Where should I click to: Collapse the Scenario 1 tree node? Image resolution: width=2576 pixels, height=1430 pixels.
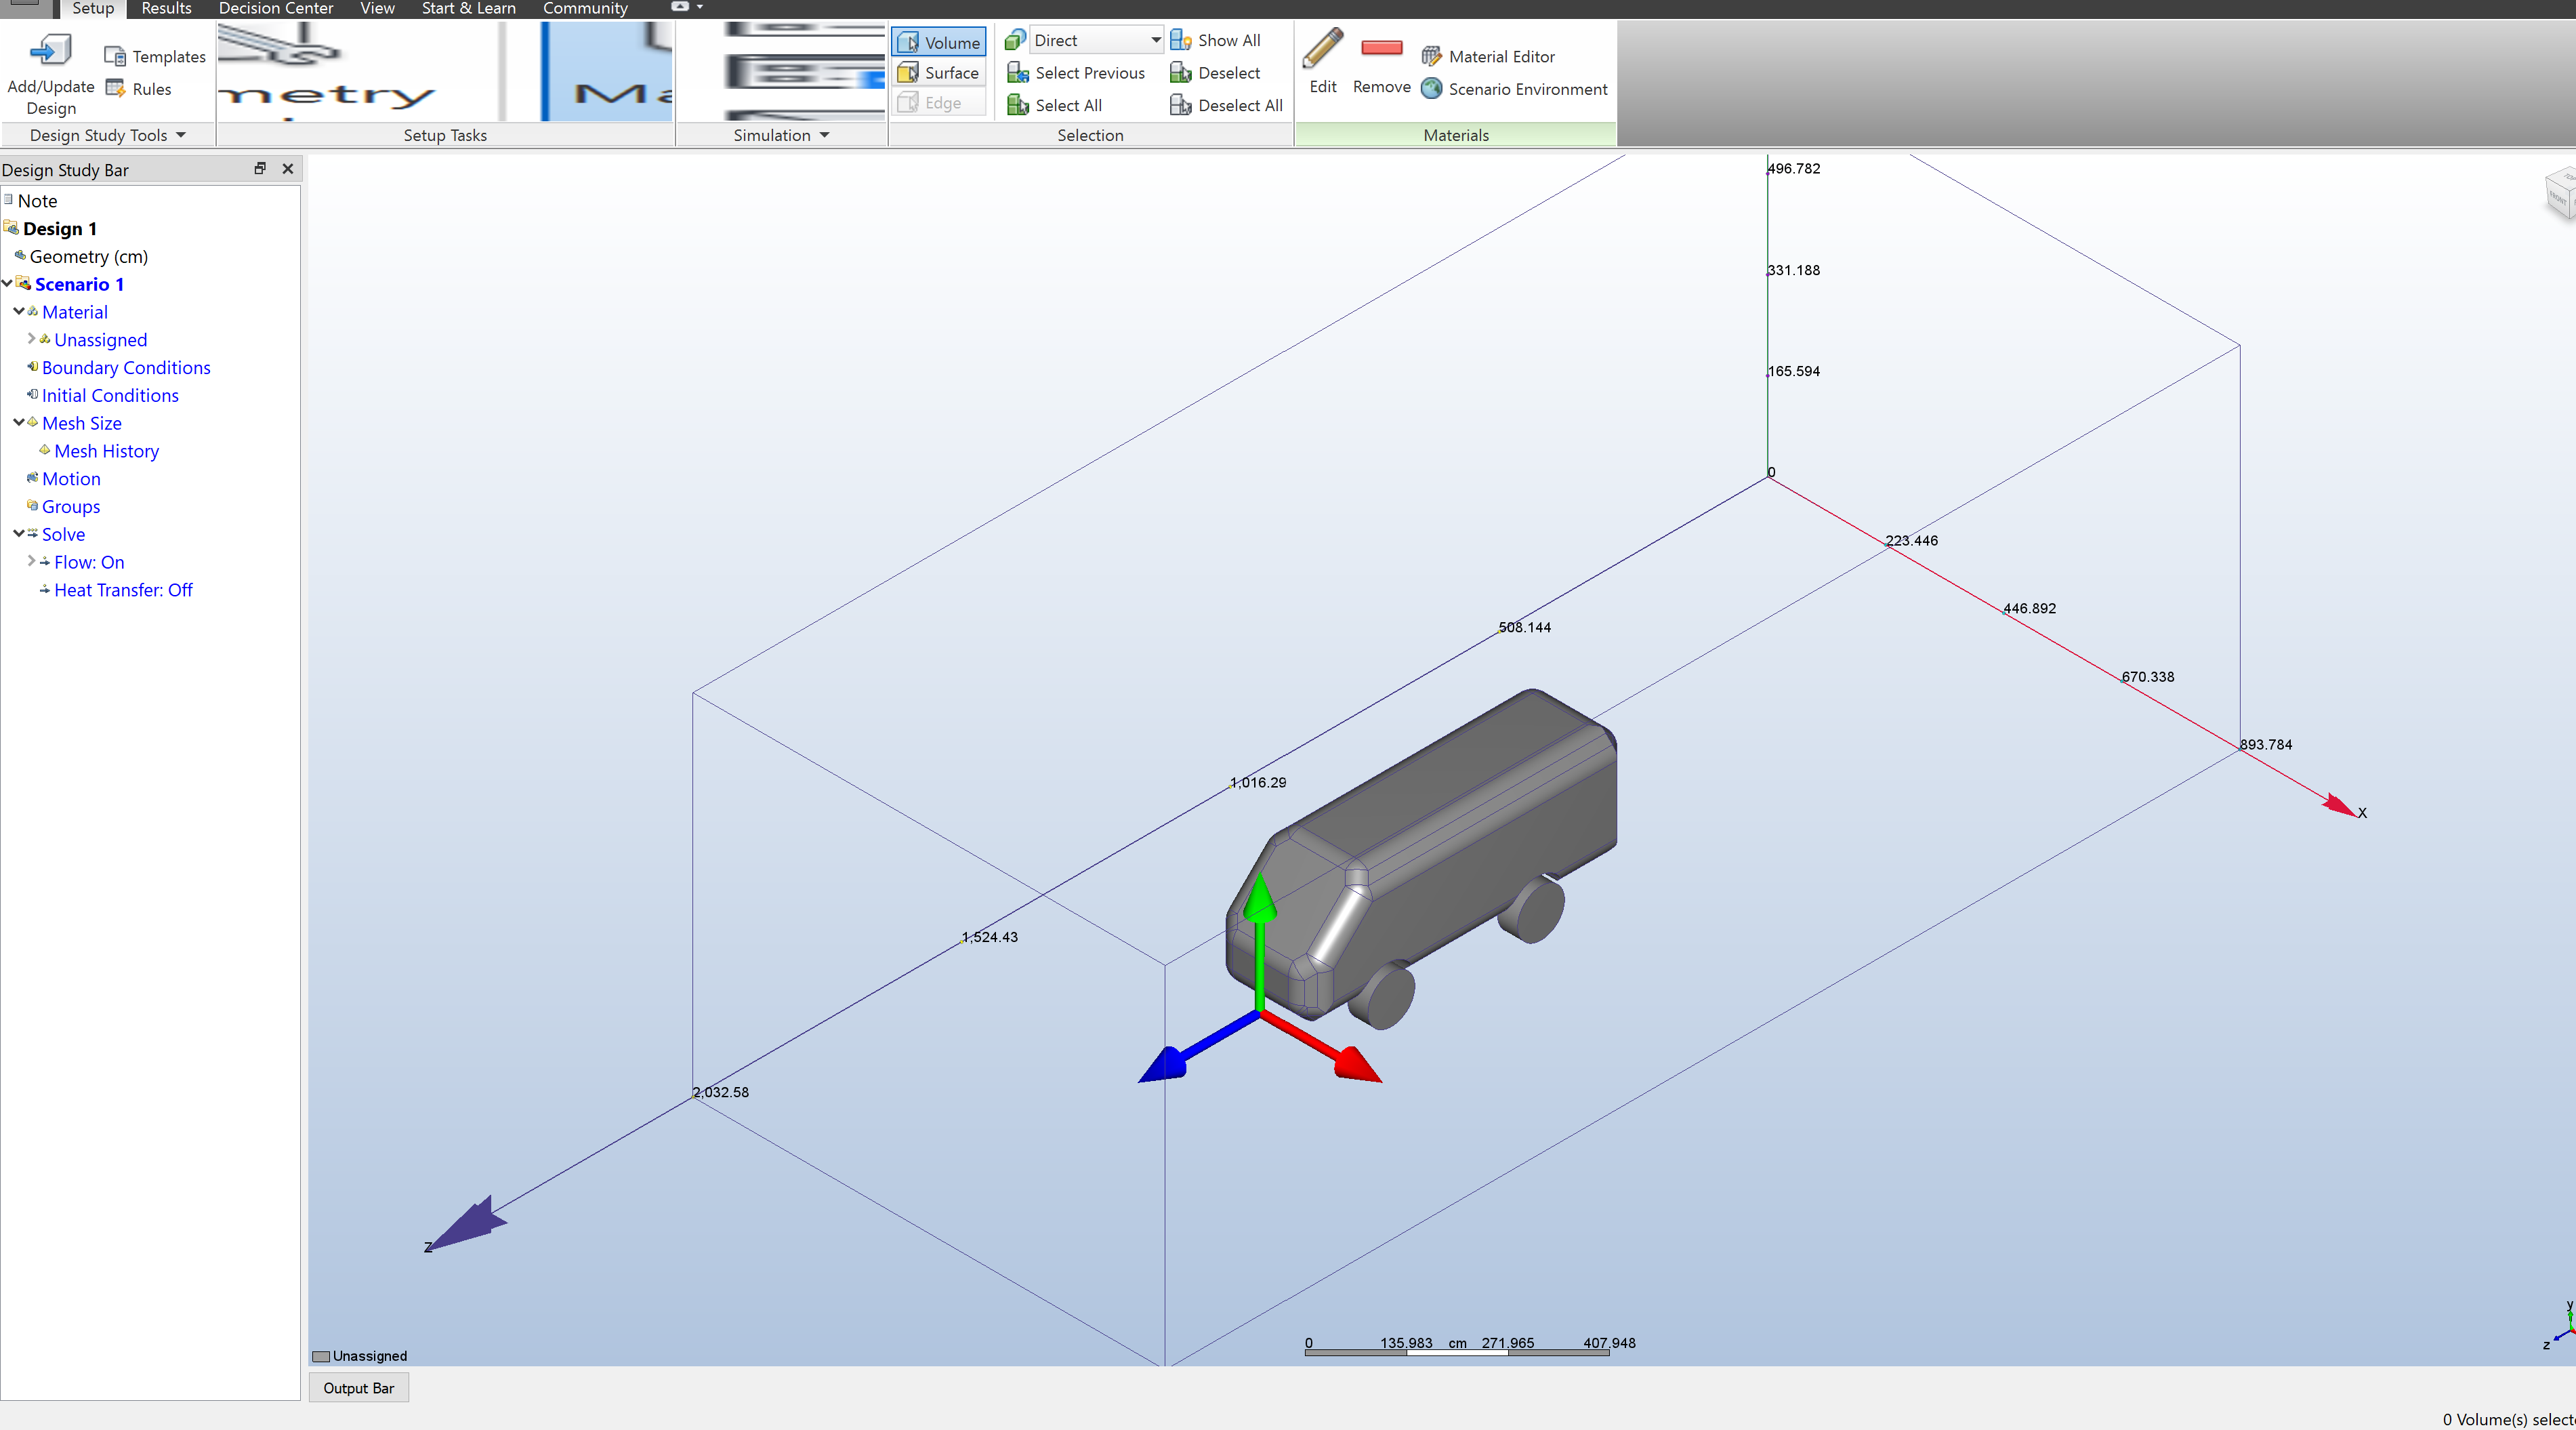(8, 284)
